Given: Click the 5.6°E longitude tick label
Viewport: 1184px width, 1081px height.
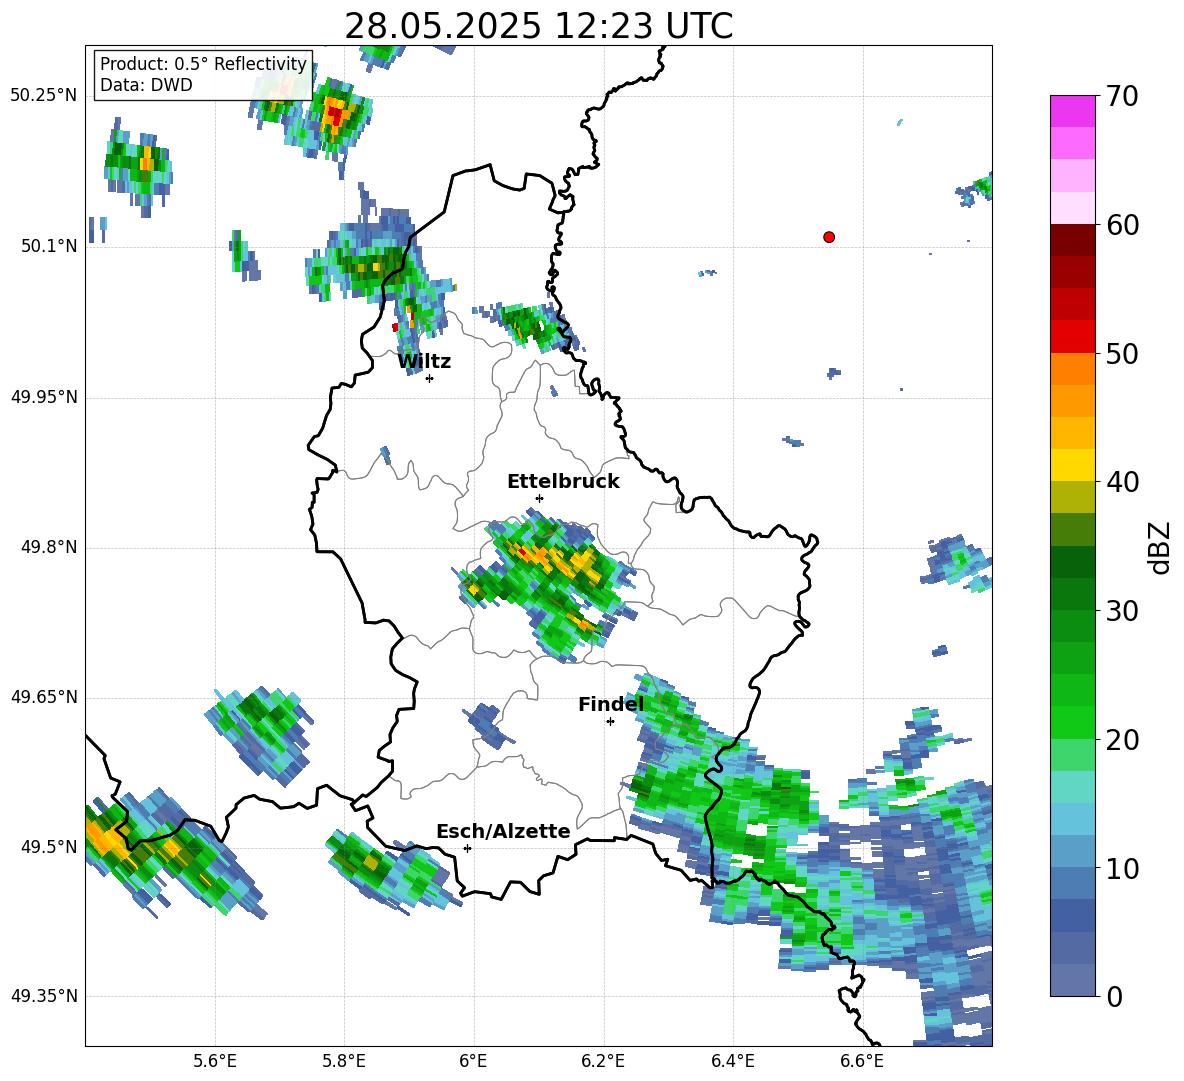Looking at the screenshot, I should click(215, 1061).
